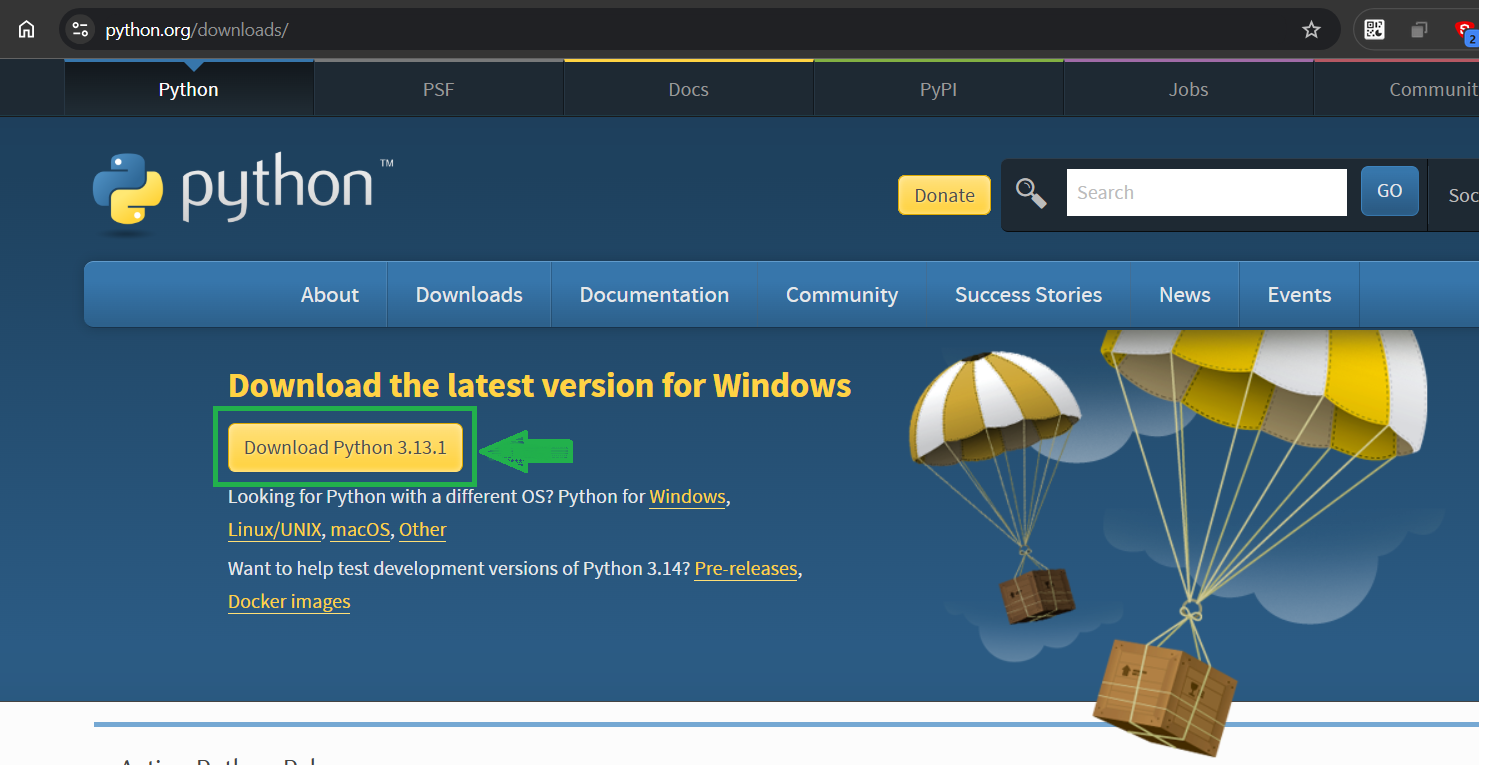Click the Download Python 3.13.1 button
Screen dimensions: 1492x765
pos(345,448)
